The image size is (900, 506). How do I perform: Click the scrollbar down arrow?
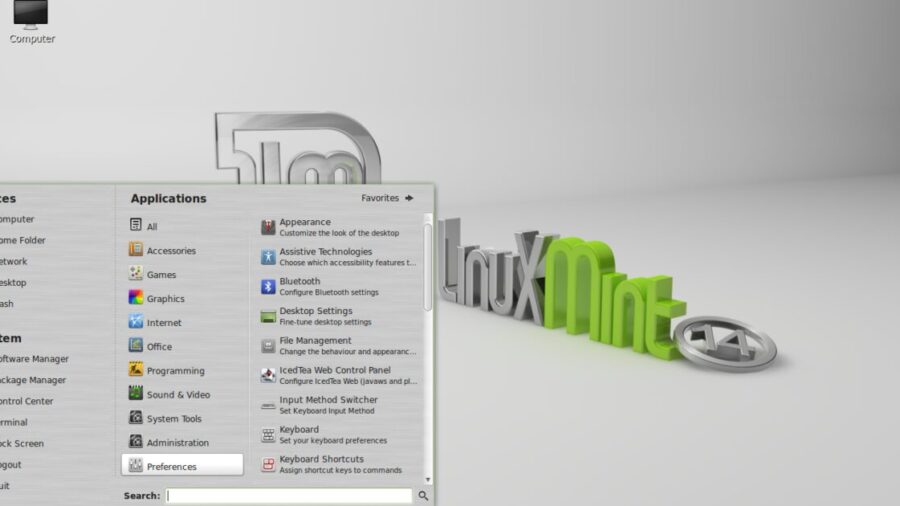pyautogui.click(x=428, y=480)
